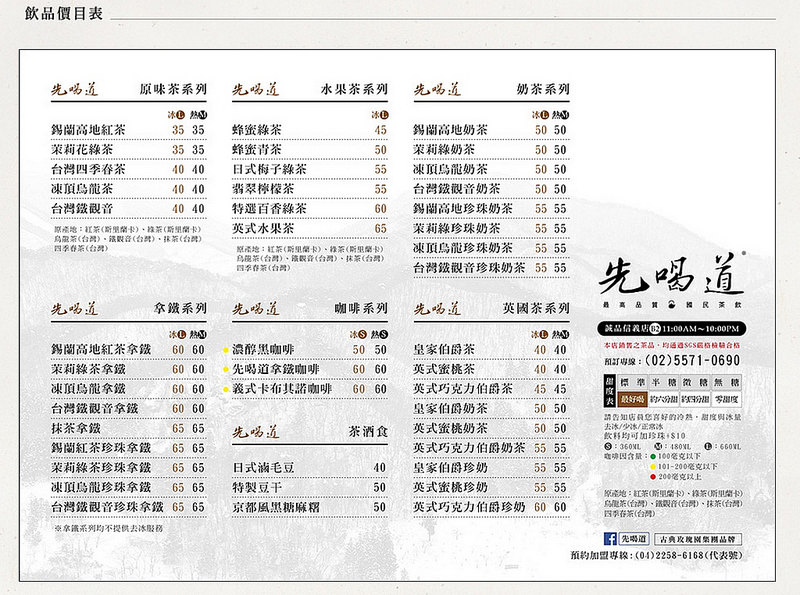
Task: Click the phone number (02)5571-0690
Action: coord(692,360)
